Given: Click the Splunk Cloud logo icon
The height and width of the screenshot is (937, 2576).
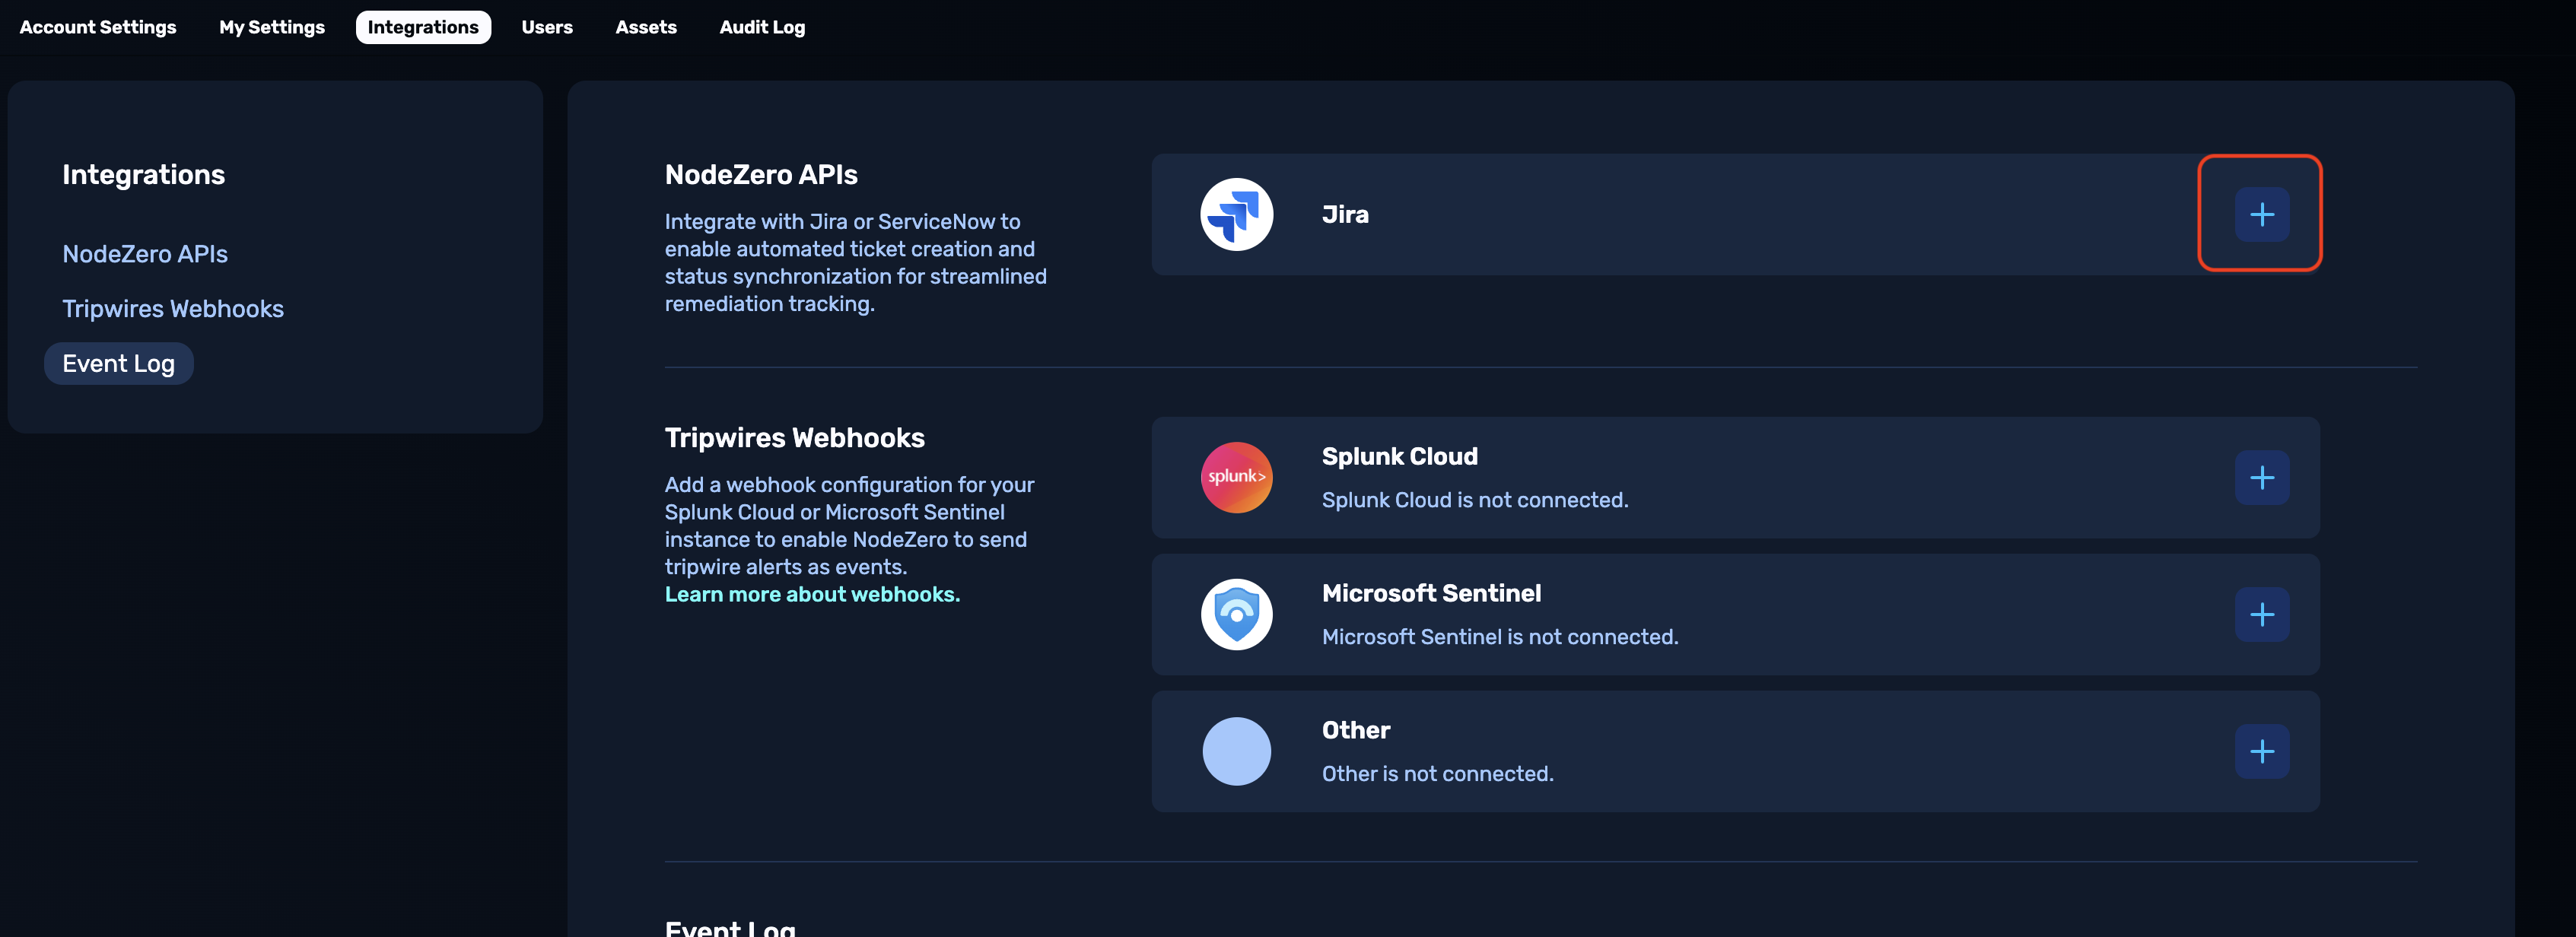Looking at the screenshot, I should pos(1236,477).
